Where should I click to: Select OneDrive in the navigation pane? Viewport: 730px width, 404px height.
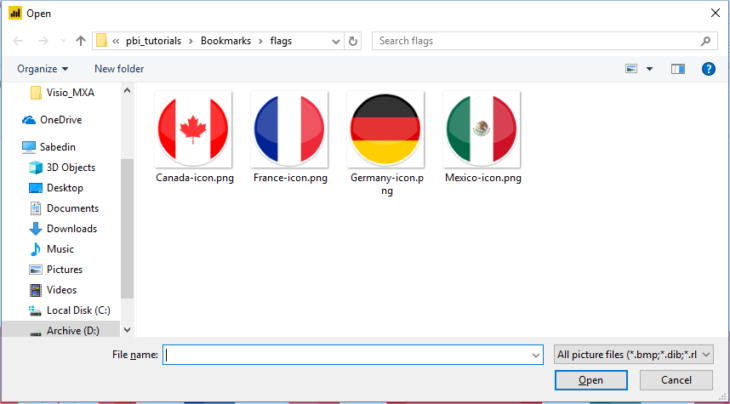(x=52, y=120)
